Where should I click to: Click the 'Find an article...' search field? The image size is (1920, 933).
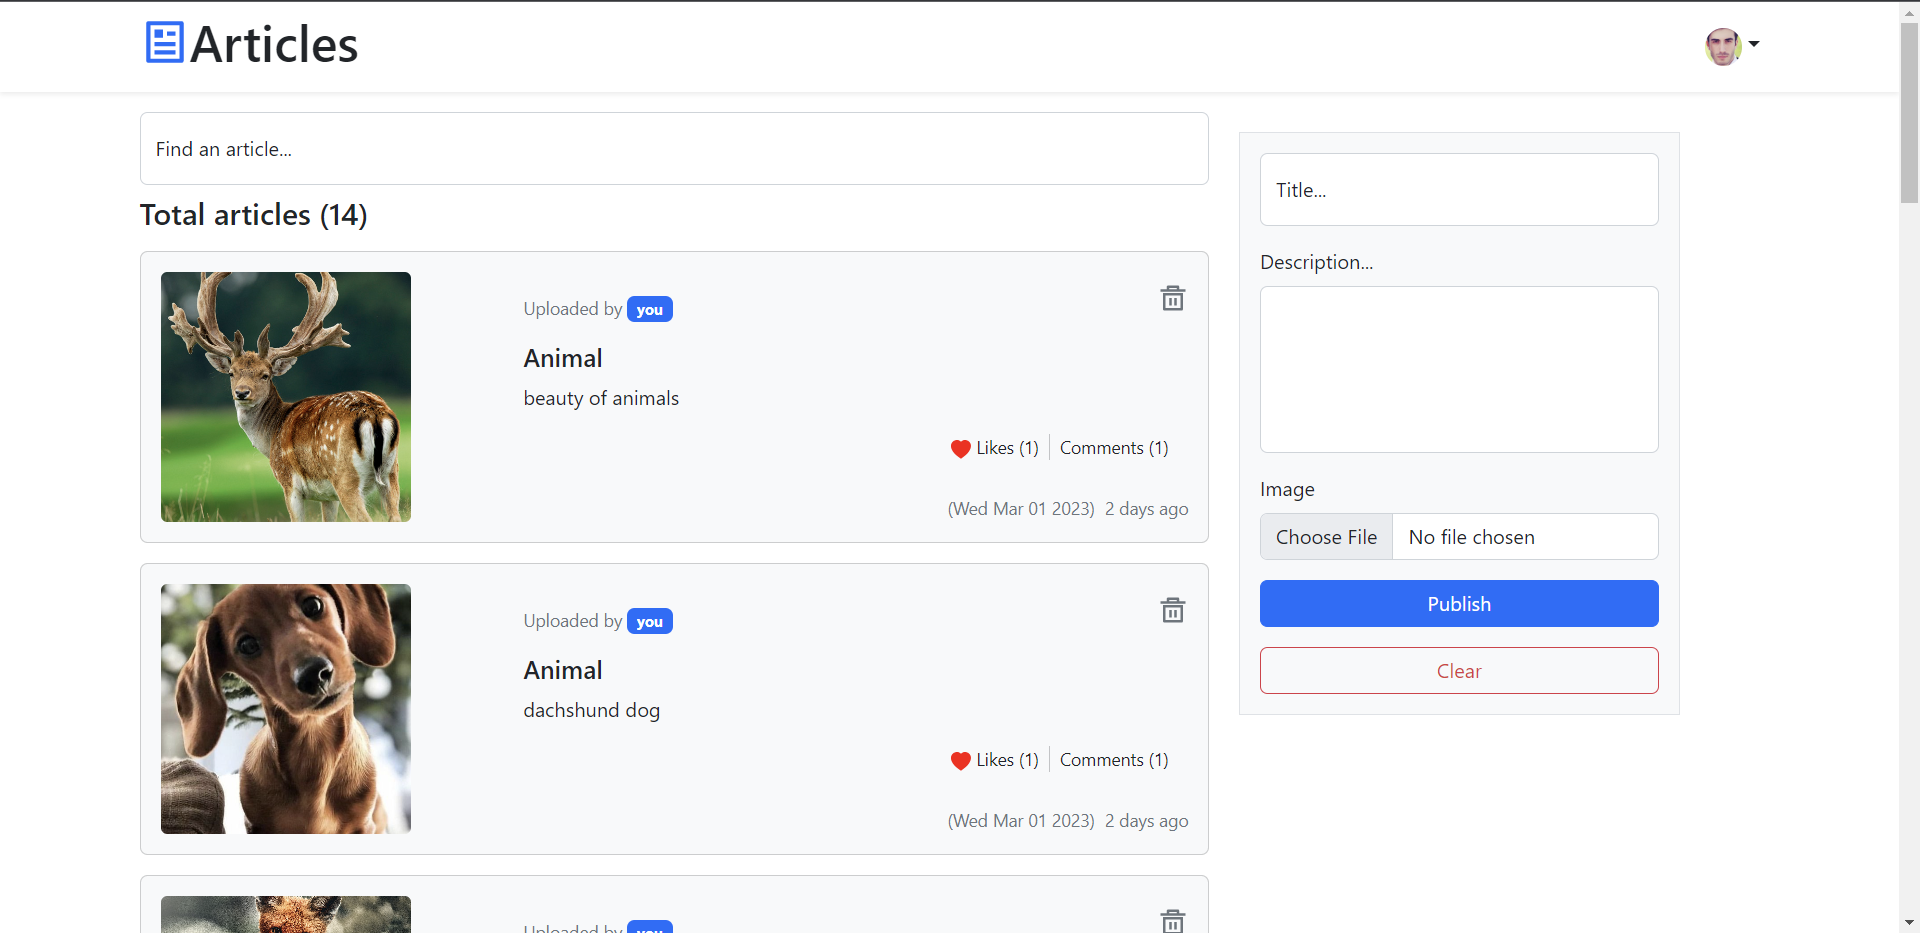[x=673, y=148]
